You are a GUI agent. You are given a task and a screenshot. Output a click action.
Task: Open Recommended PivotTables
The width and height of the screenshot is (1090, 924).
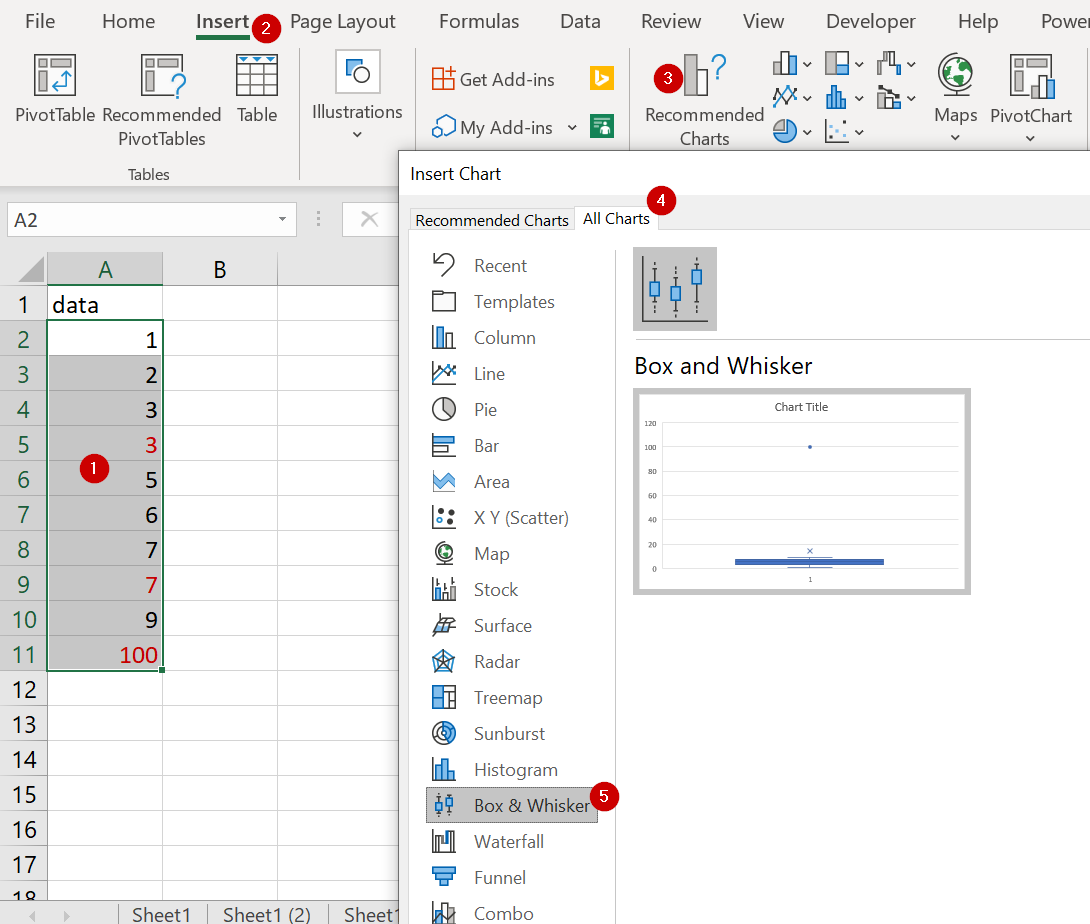coord(161,100)
